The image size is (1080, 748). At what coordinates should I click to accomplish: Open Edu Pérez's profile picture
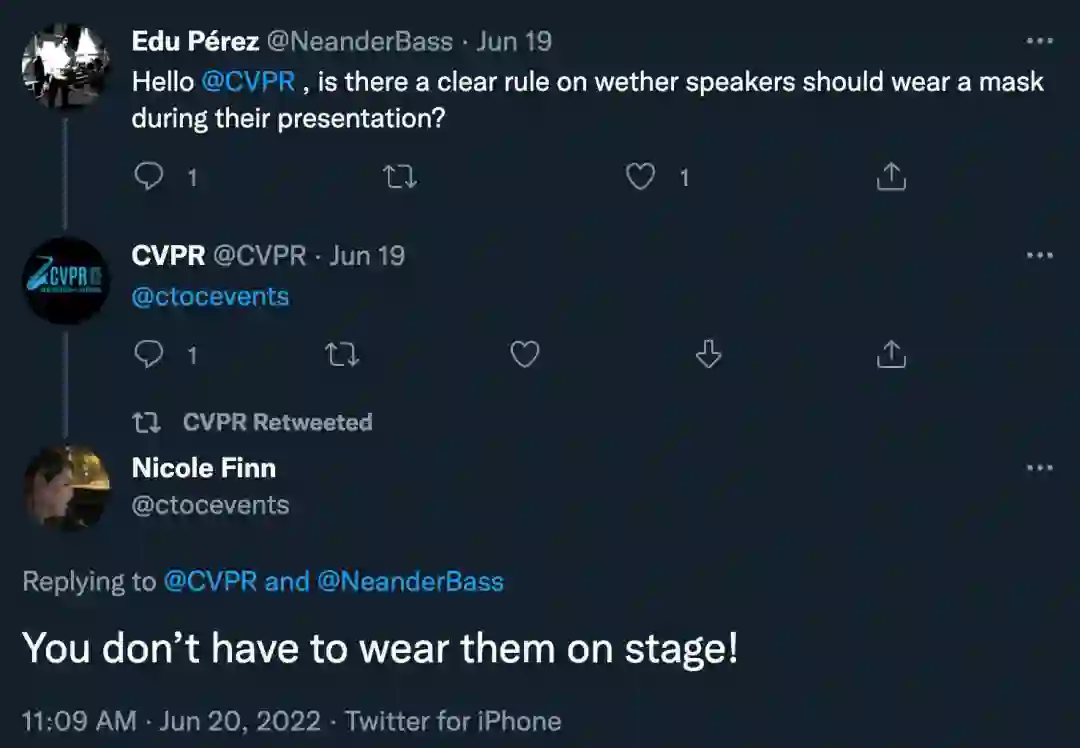pos(66,66)
